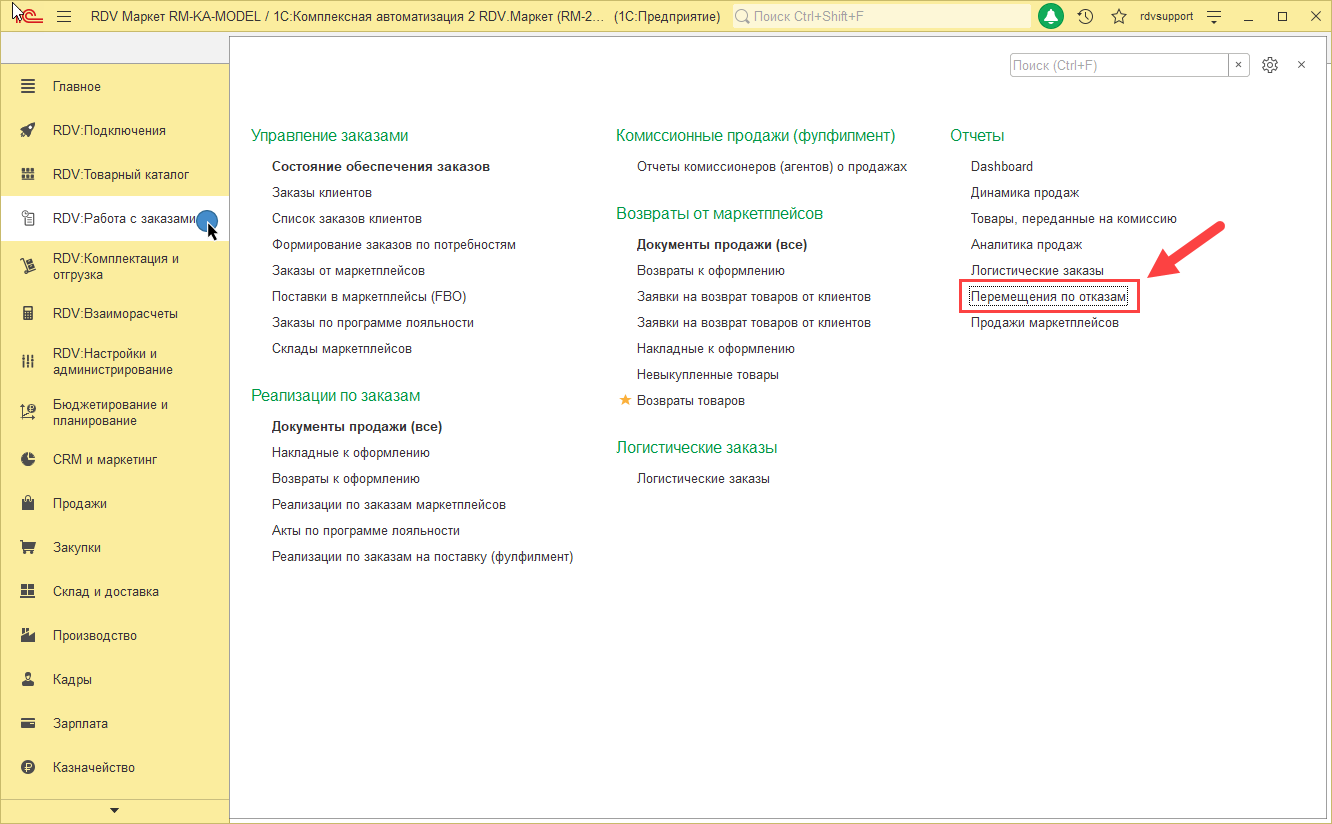This screenshot has width=1332, height=824.
Task: Open service settings icon beside rdvsupport
Action: pos(1215,17)
